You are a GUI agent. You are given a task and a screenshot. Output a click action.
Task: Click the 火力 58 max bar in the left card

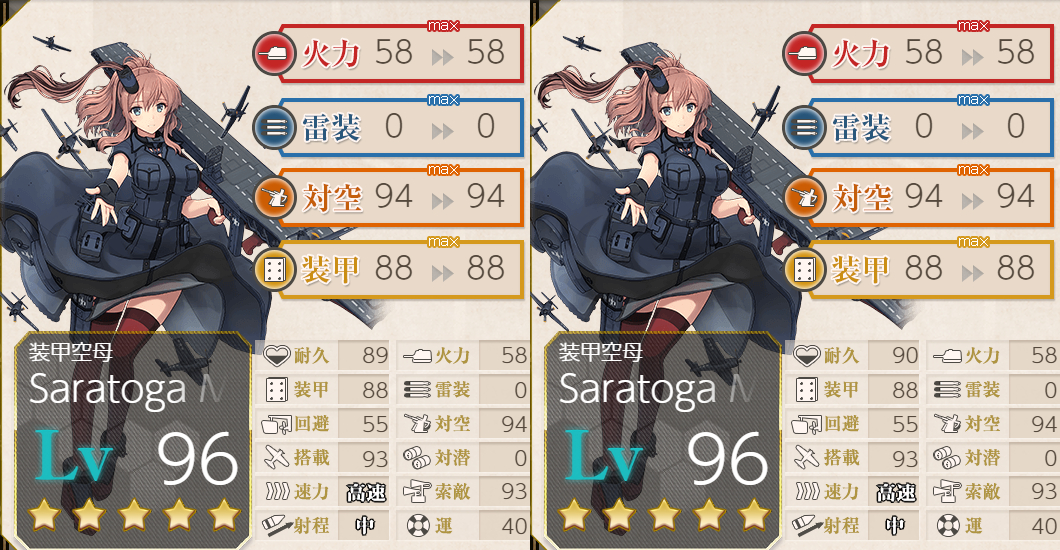tap(402, 53)
